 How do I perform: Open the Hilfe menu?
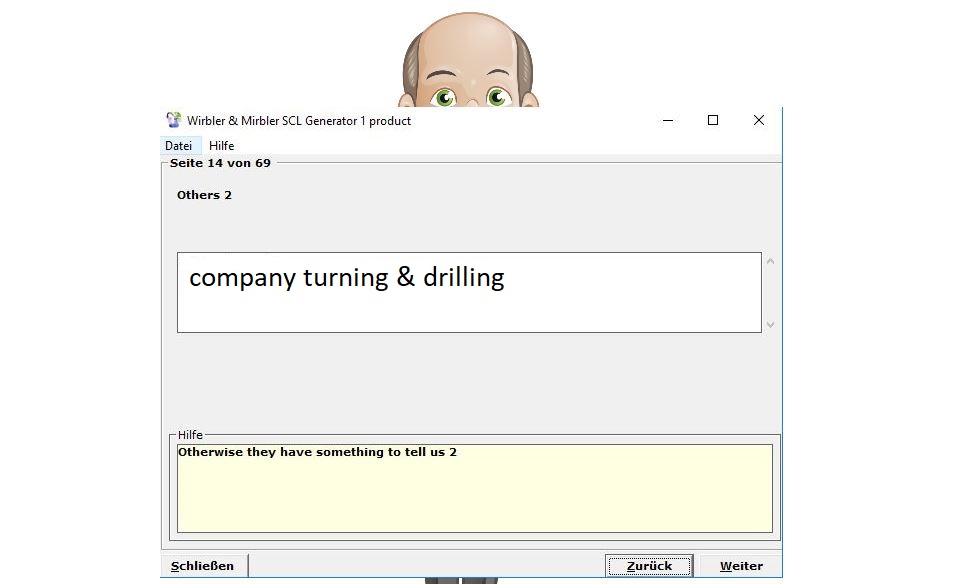tap(221, 146)
